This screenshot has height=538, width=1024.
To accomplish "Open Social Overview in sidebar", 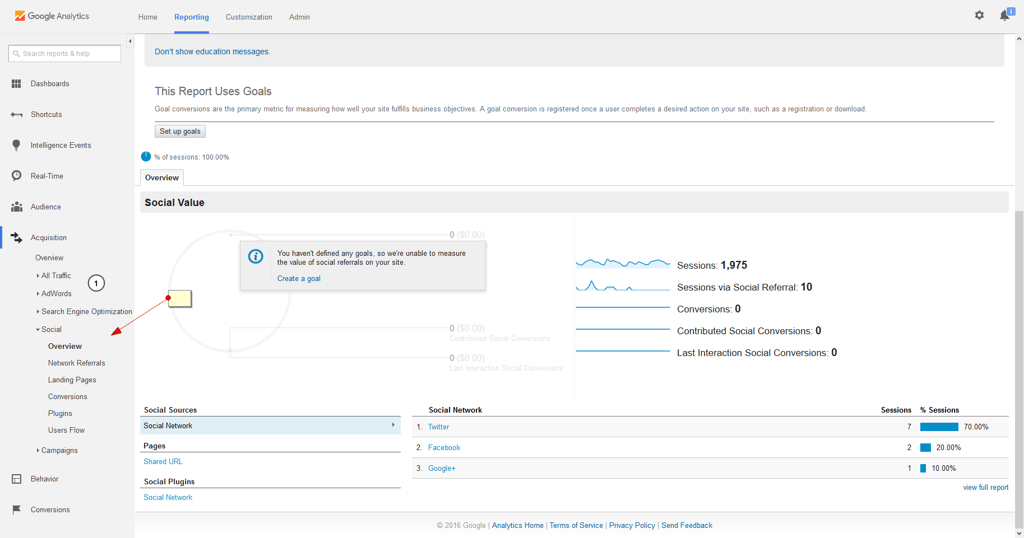I will pyautogui.click(x=65, y=346).
